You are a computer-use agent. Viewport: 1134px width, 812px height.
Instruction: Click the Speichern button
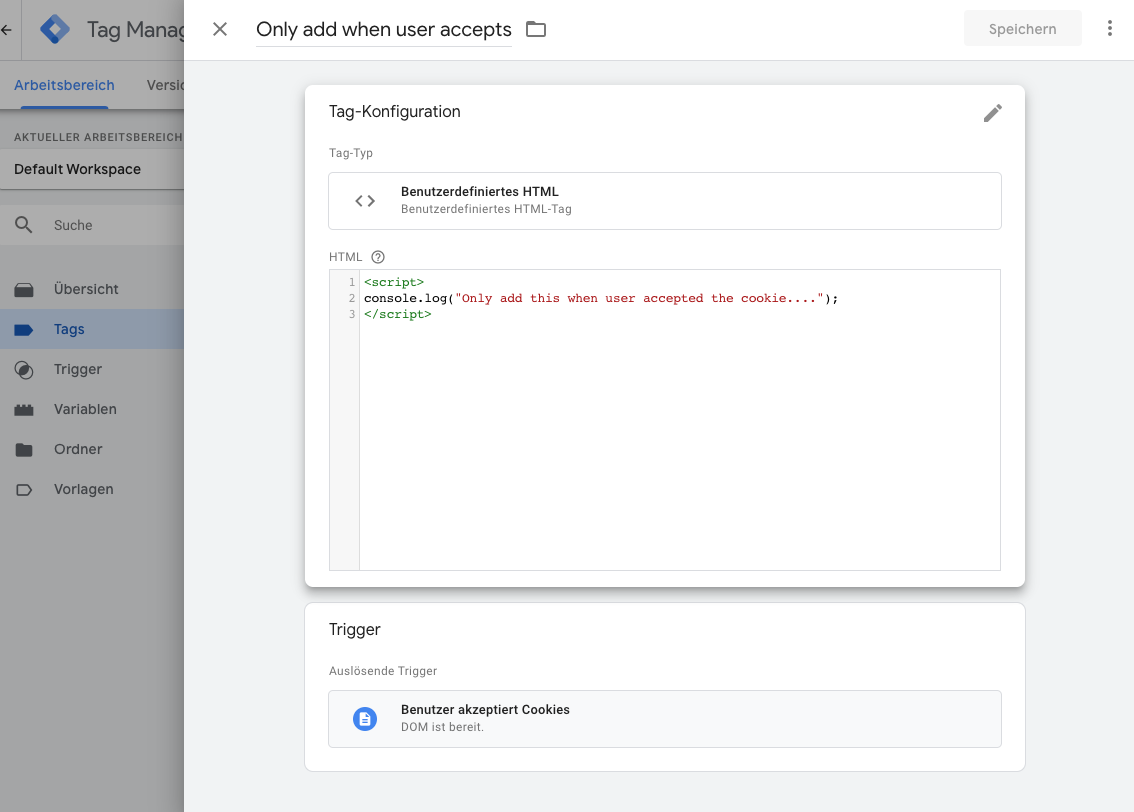coord(1022,28)
